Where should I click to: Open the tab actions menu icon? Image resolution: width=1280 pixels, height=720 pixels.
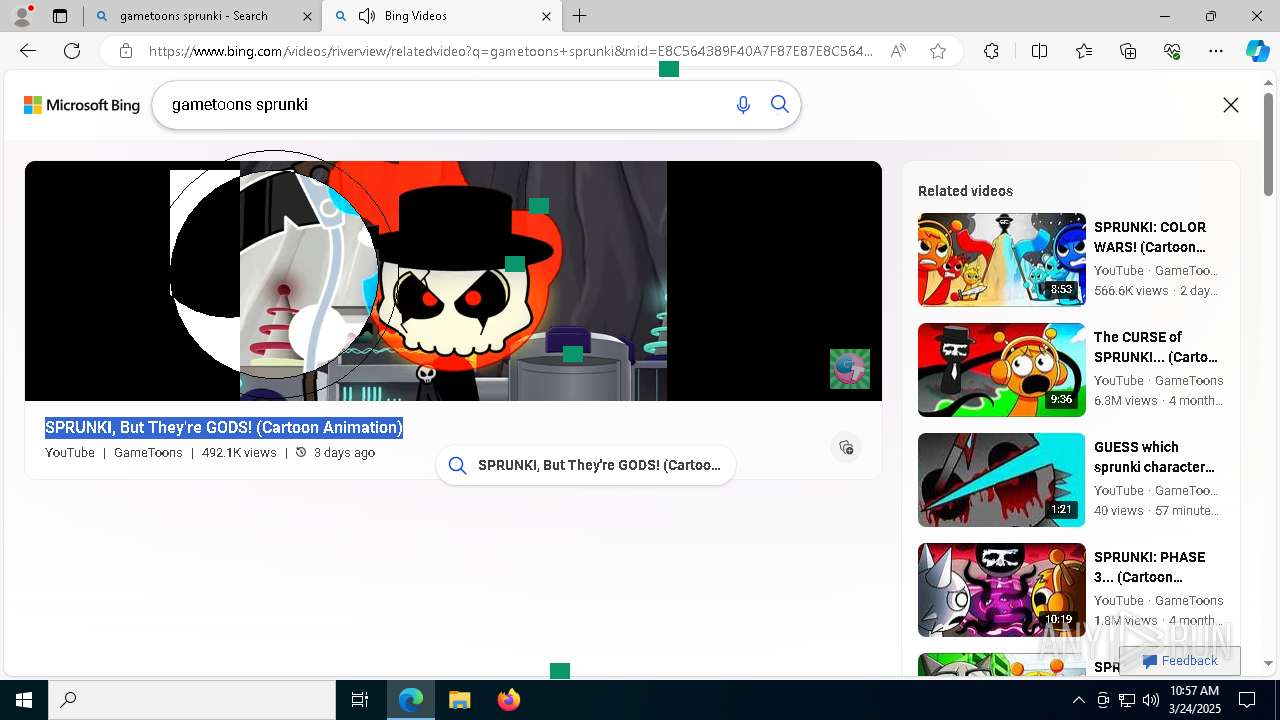point(60,16)
